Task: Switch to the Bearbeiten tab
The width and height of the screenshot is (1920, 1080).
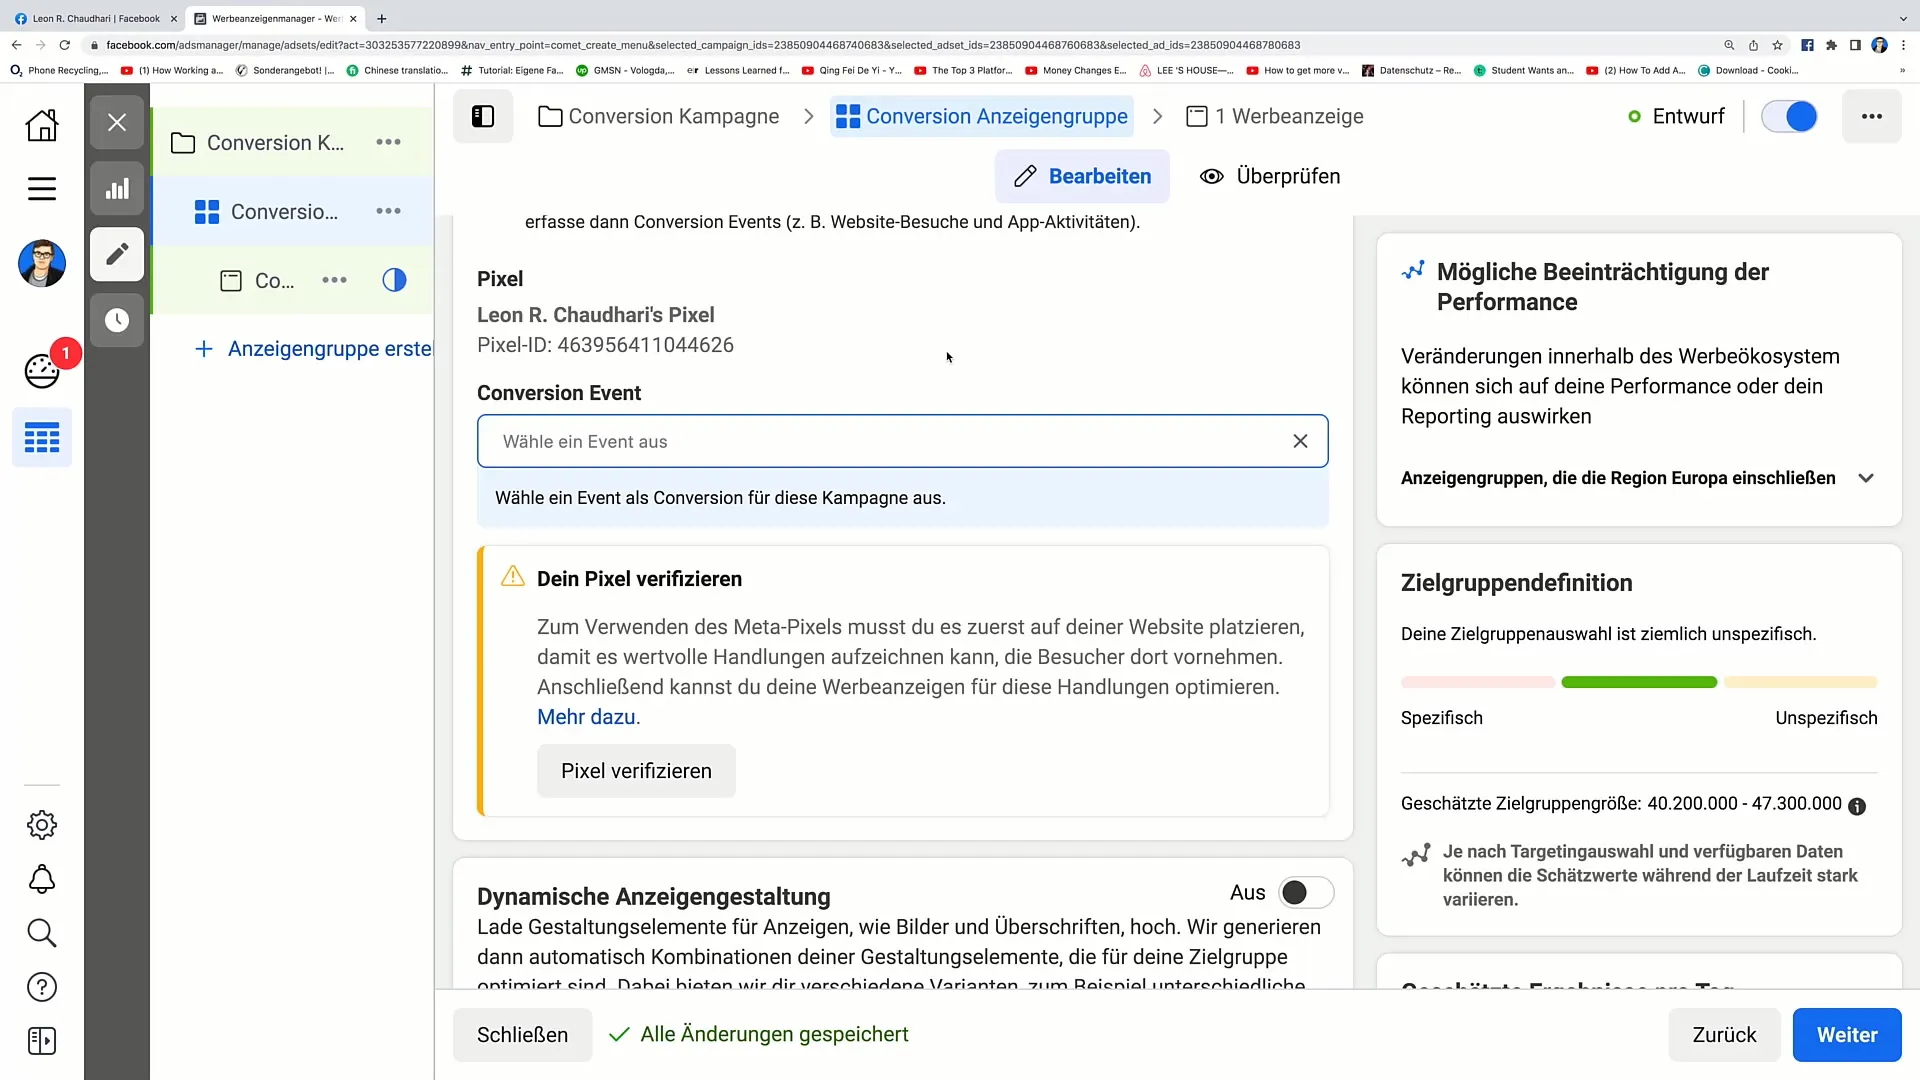Action: [x=1082, y=176]
